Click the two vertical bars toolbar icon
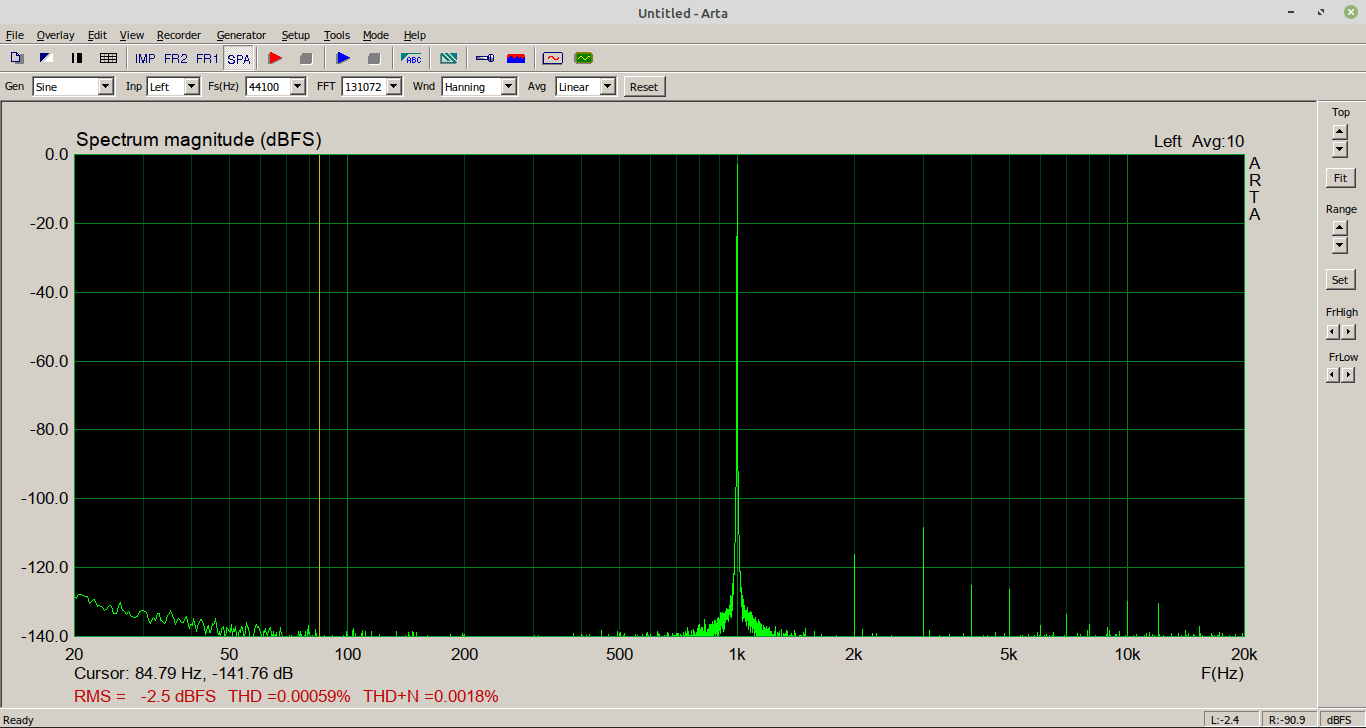 (77, 58)
